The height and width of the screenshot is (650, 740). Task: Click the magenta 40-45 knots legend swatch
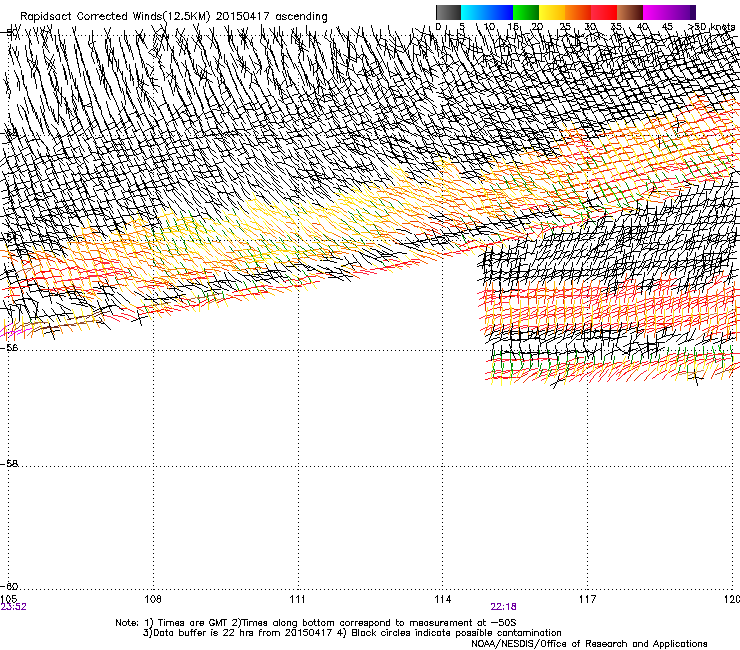pyautogui.click(x=656, y=12)
